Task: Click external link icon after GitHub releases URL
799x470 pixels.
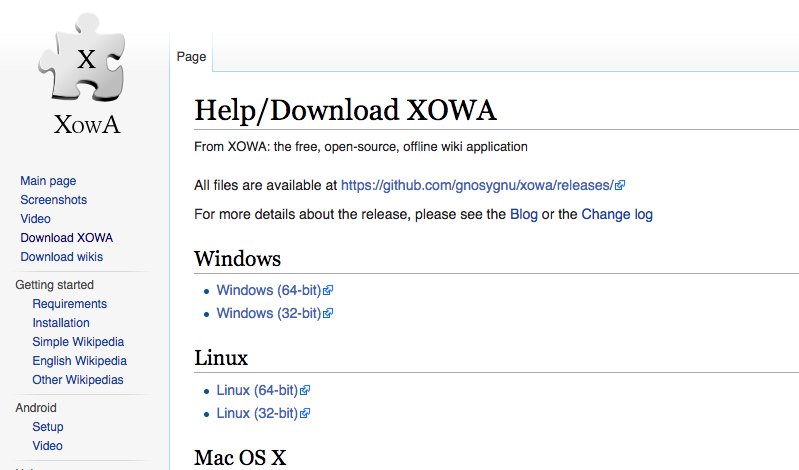Action: click(x=620, y=186)
